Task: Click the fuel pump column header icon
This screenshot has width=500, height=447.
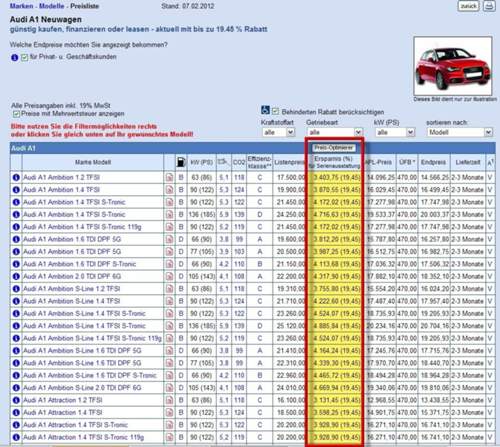Action: tap(181, 162)
